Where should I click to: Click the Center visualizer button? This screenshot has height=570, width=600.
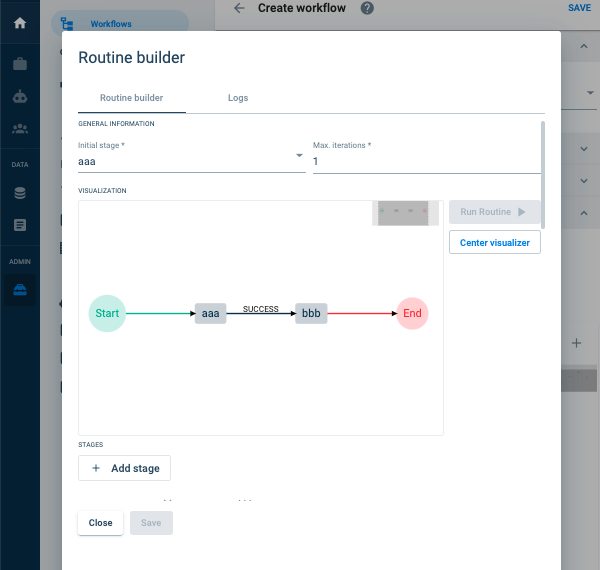point(495,242)
